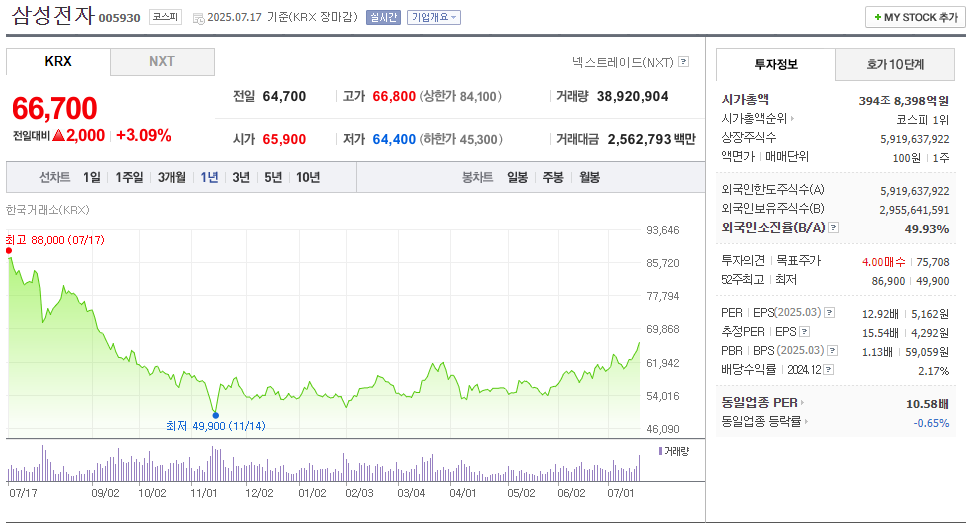Click the 전일 value 64,700
966x523 pixels.
click(x=284, y=96)
